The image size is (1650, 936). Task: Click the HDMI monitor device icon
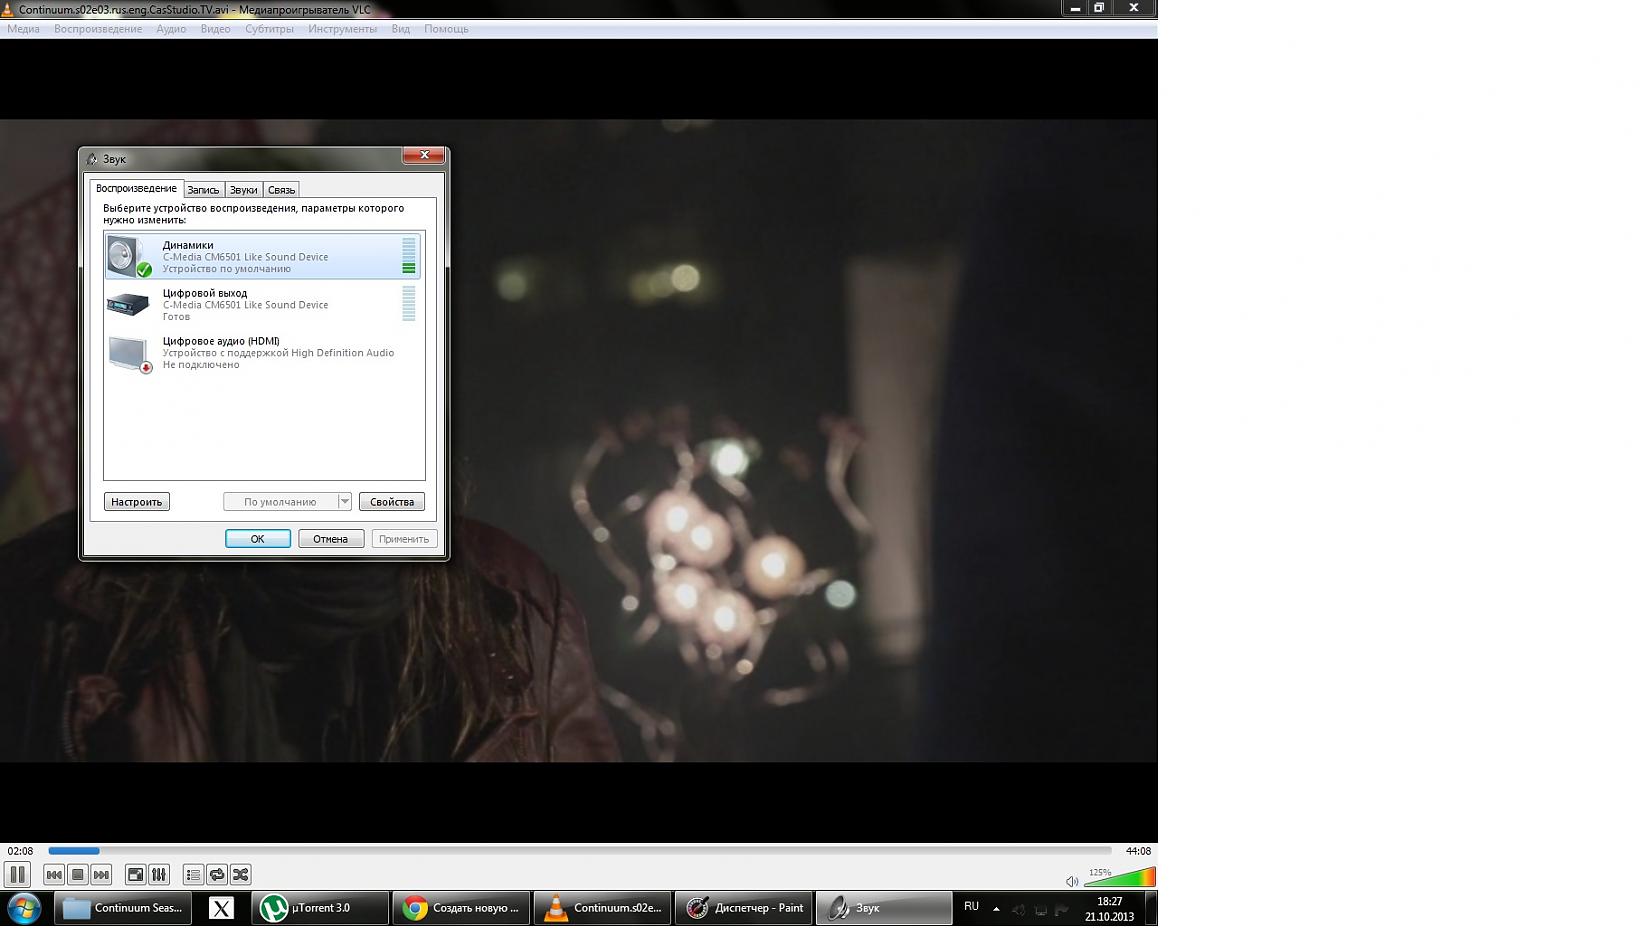pos(129,353)
